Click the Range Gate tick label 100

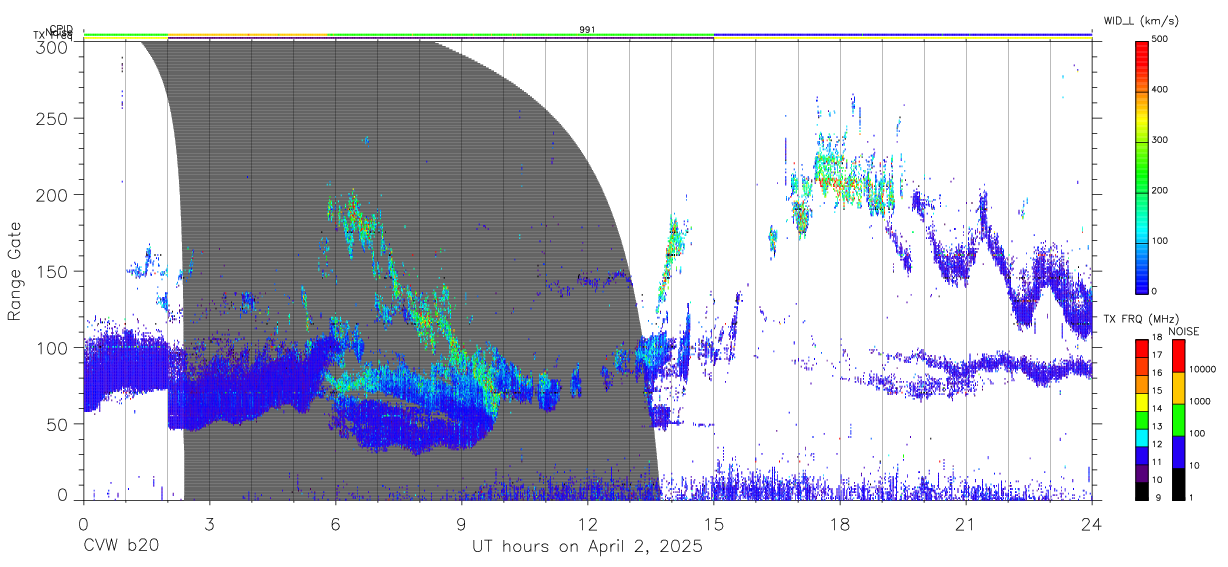[54, 347]
